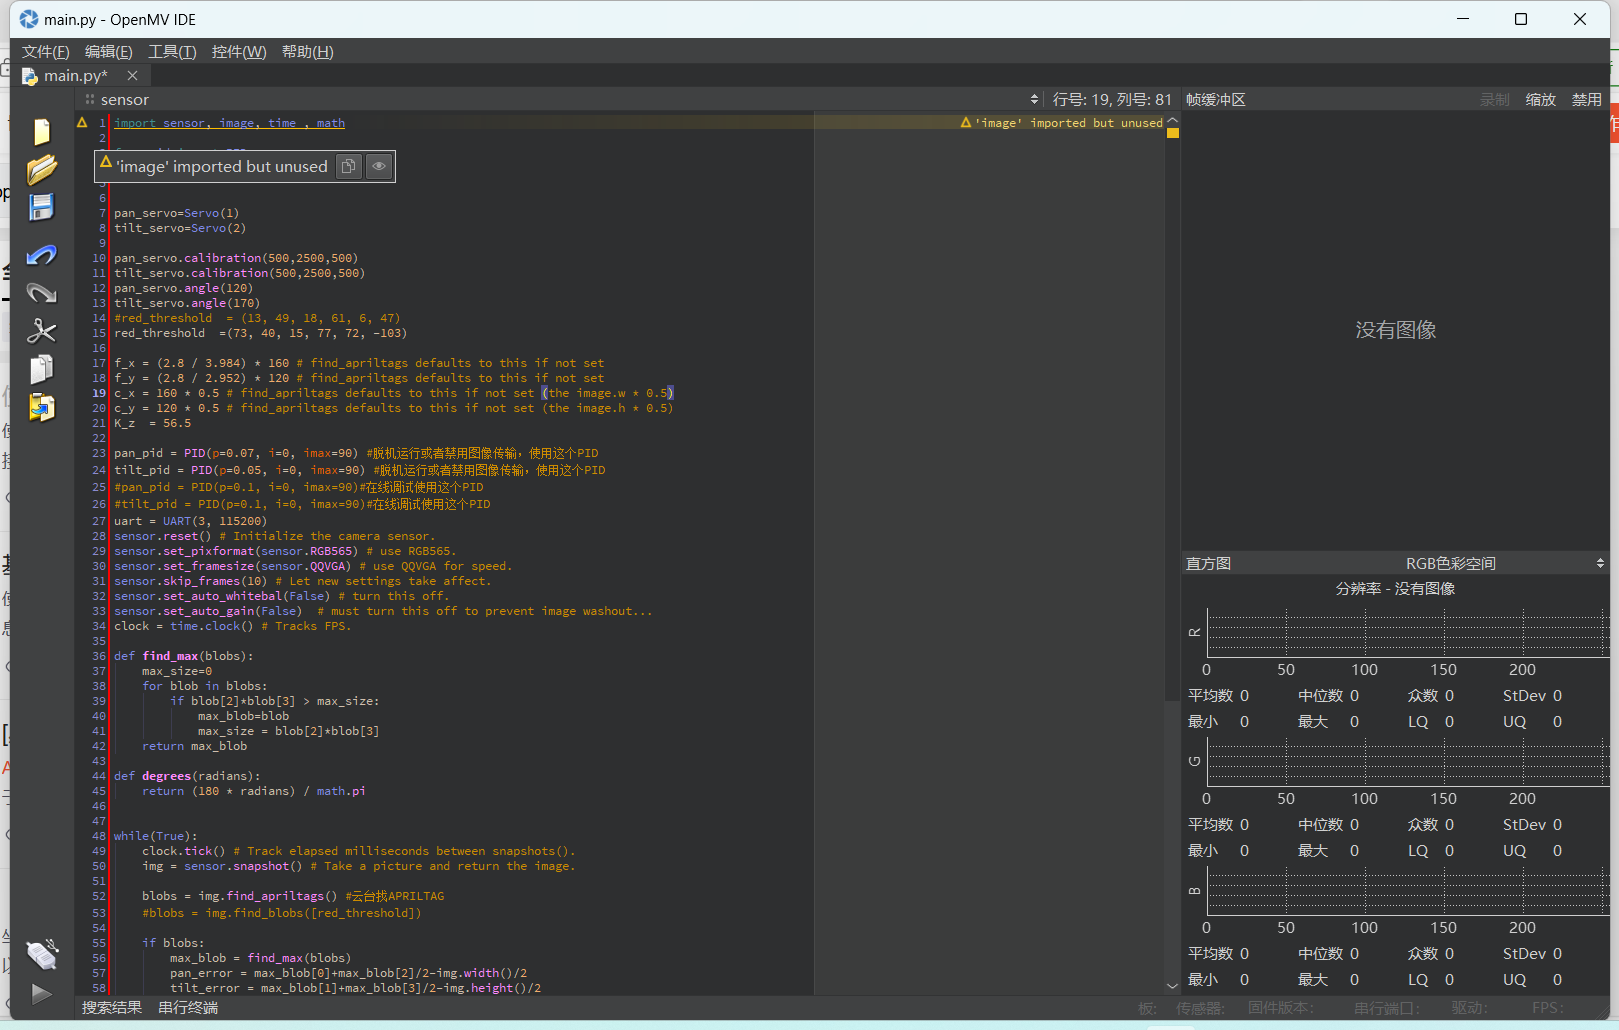Viewport: 1619px width, 1030px height.
Task: Click line number 19 in the gutter
Action: (x=99, y=393)
